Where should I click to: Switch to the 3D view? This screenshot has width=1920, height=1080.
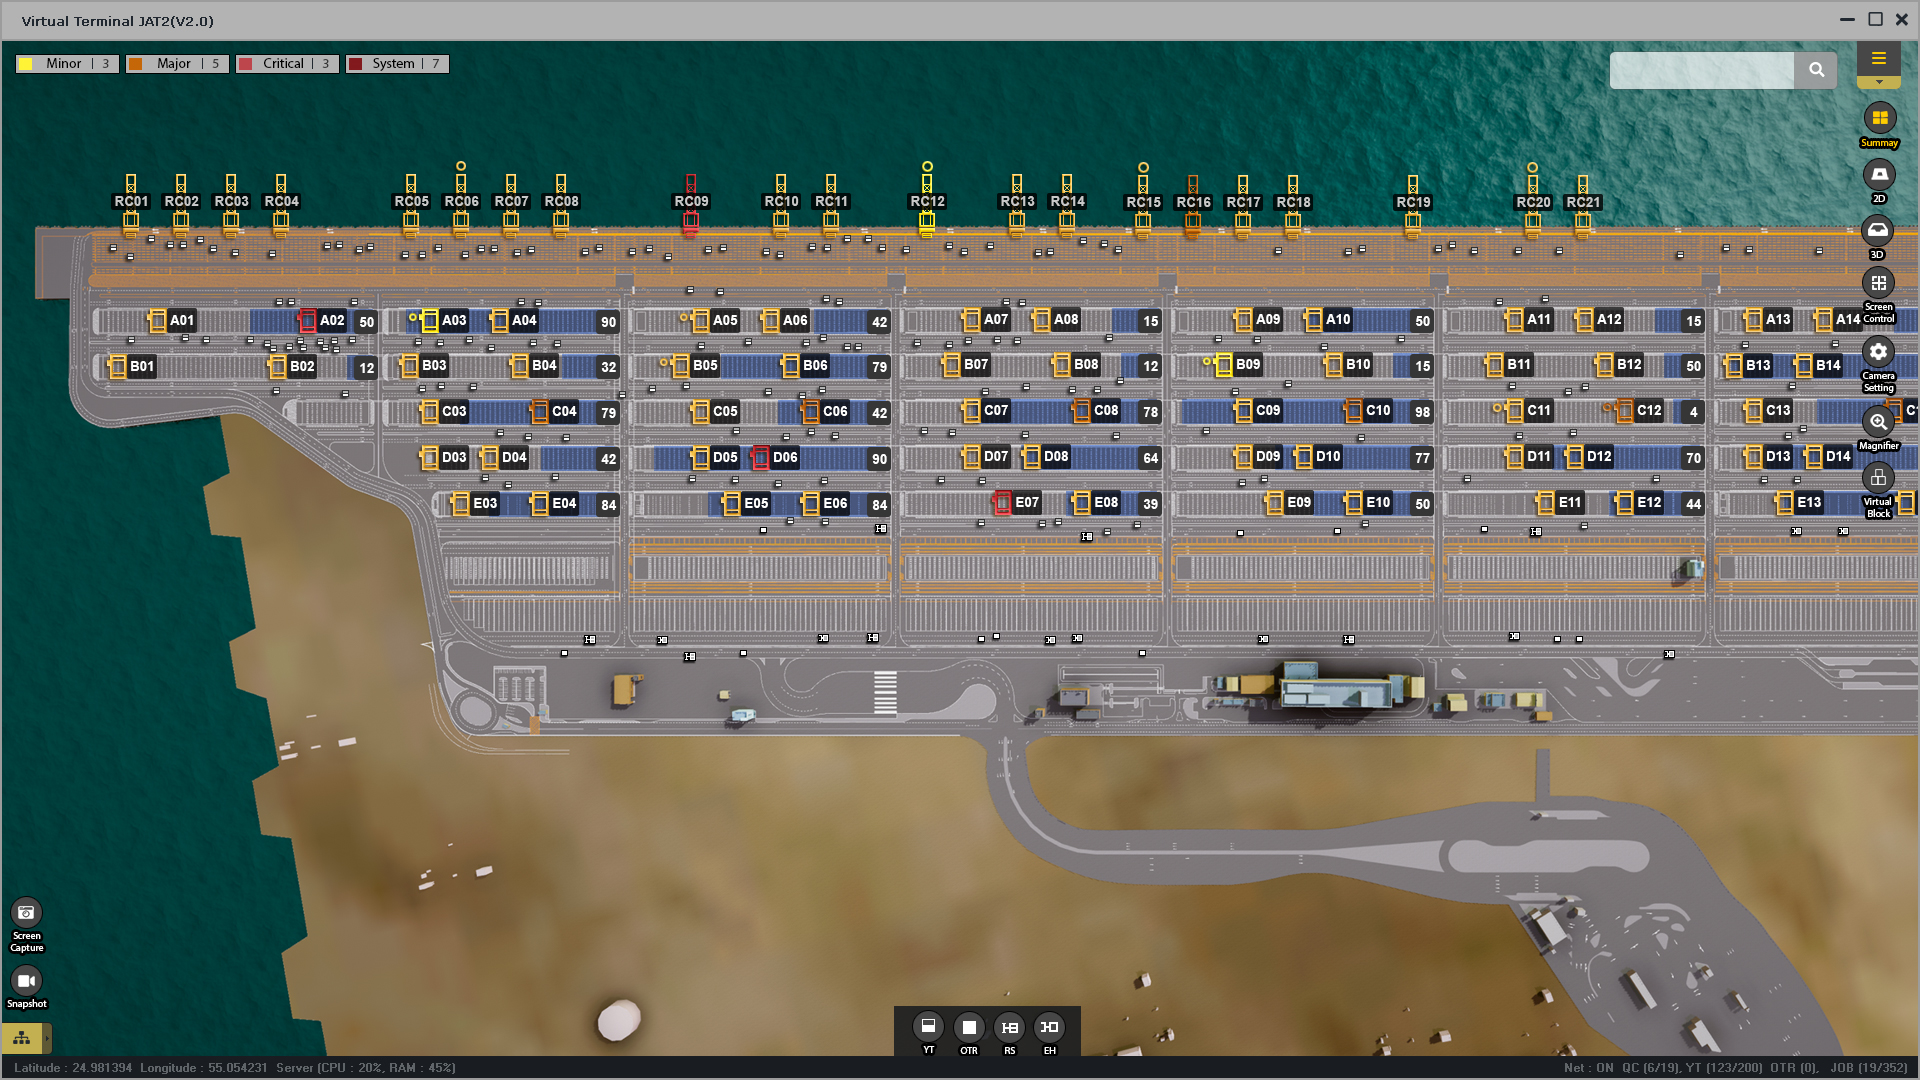point(1878,231)
